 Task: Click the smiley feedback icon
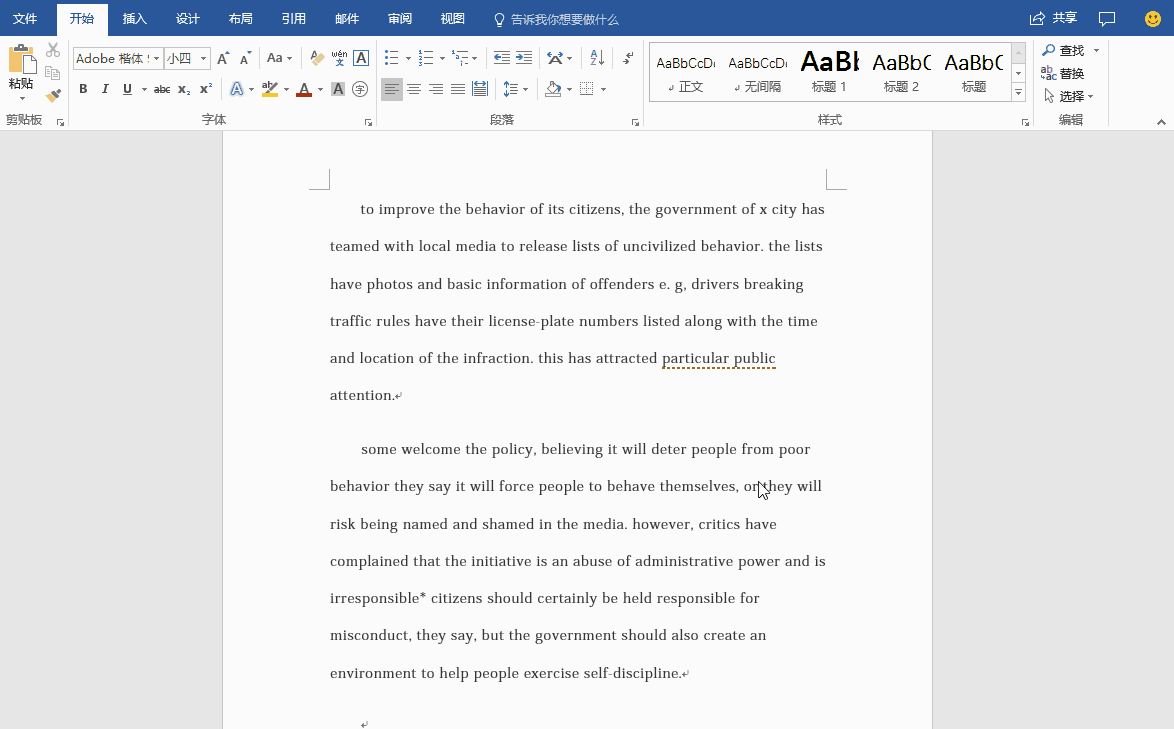click(x=1153, y=19)
